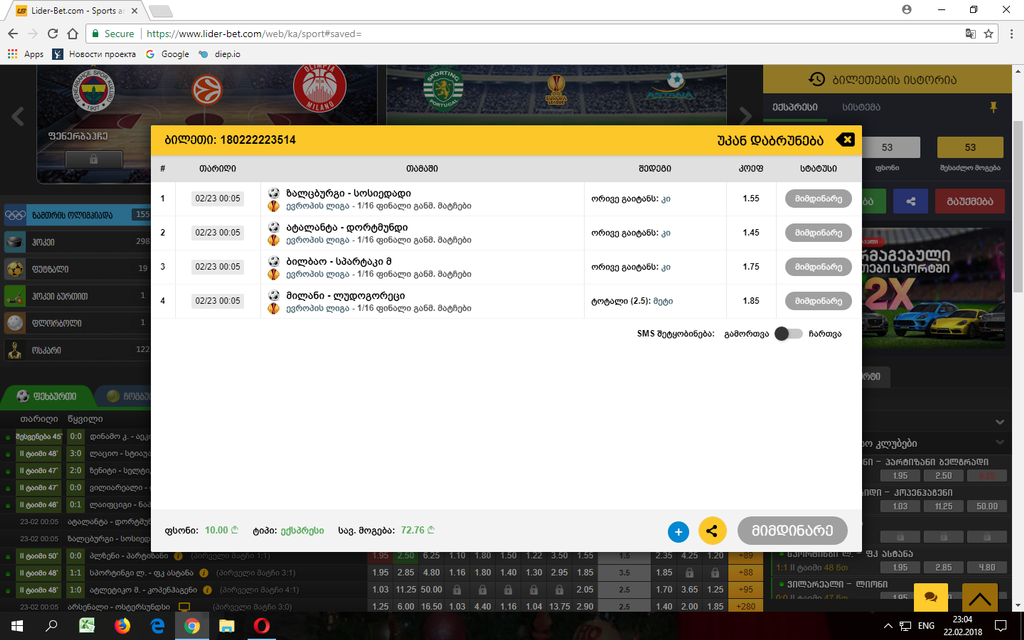Open Chrome home page button
1024x640 pixels.
(x=72, y=33)
